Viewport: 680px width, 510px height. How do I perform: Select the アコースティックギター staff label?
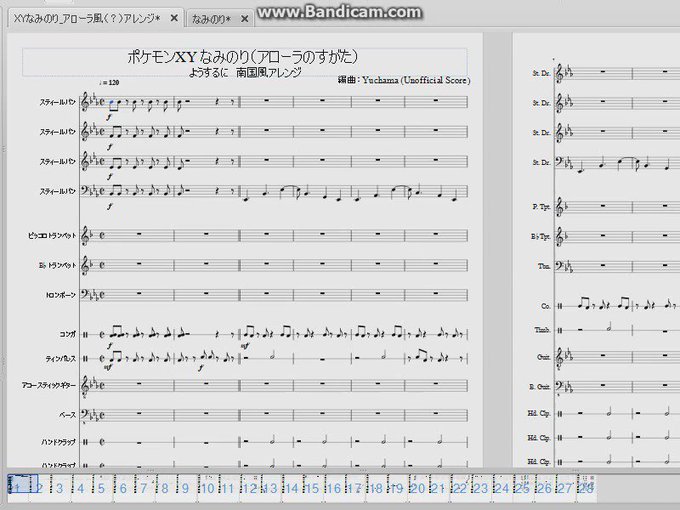[x=49, y=385]
